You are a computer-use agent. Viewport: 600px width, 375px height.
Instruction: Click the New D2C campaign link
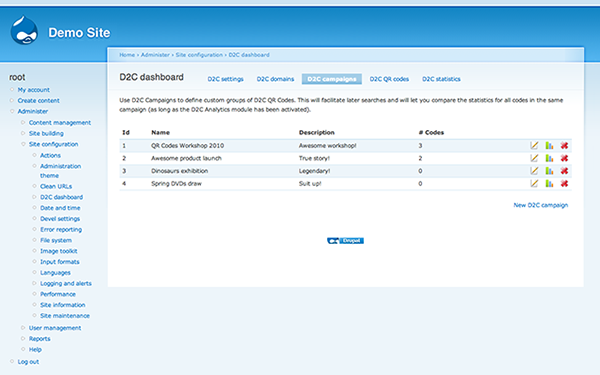tap(541, 205)
